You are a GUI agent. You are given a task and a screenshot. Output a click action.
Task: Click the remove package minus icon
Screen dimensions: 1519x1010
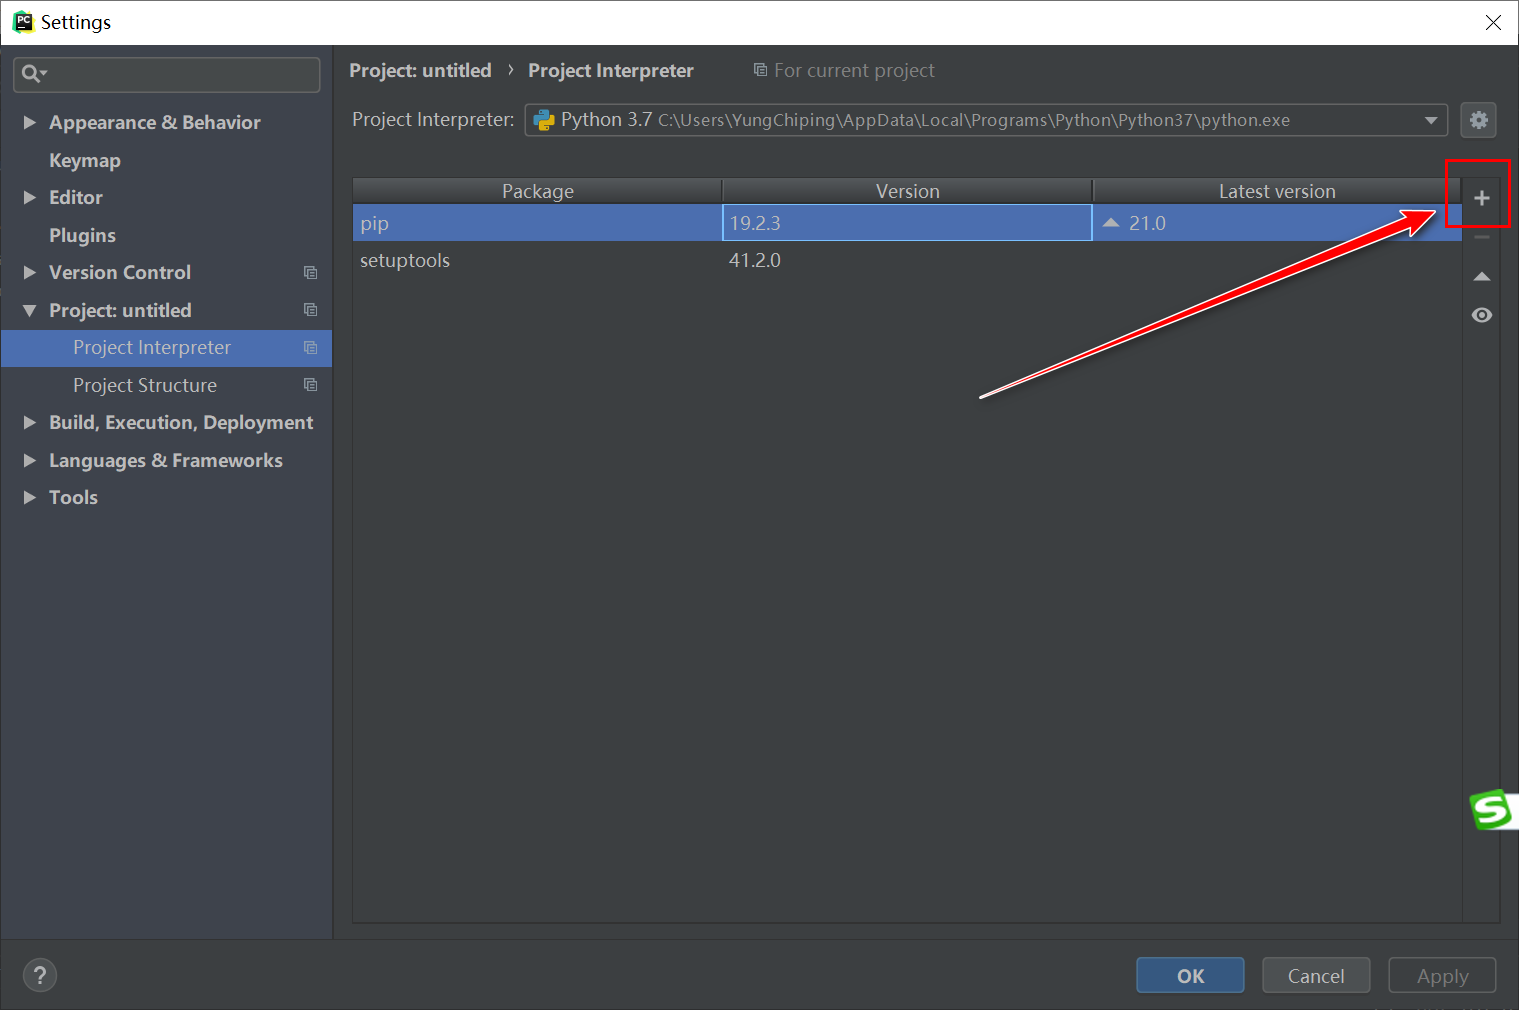[x=1481, y=237]
